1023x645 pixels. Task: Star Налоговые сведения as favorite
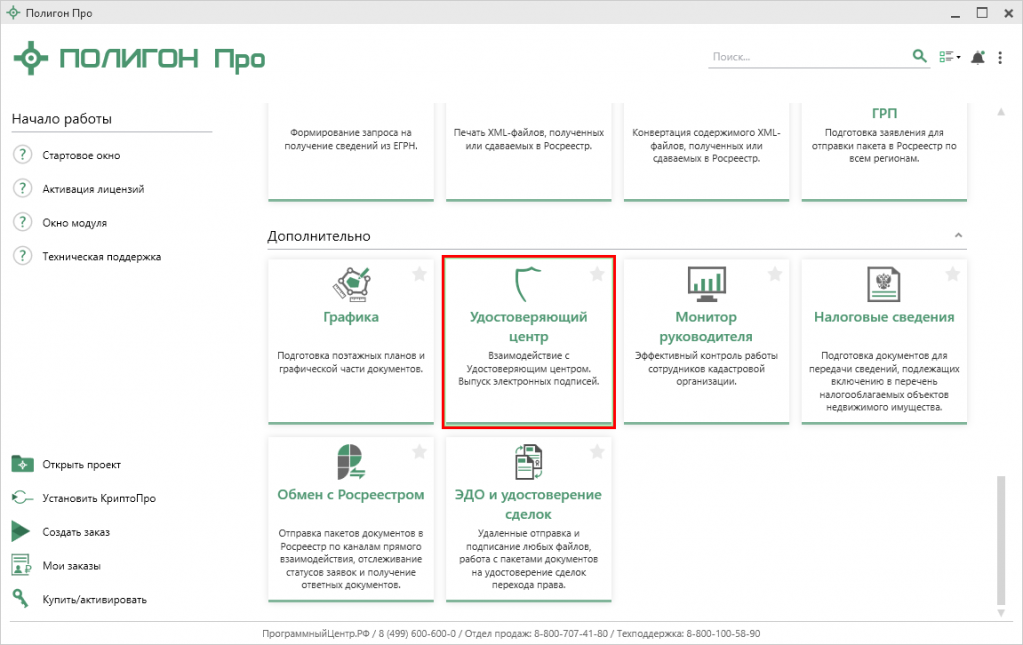[953, 274]
